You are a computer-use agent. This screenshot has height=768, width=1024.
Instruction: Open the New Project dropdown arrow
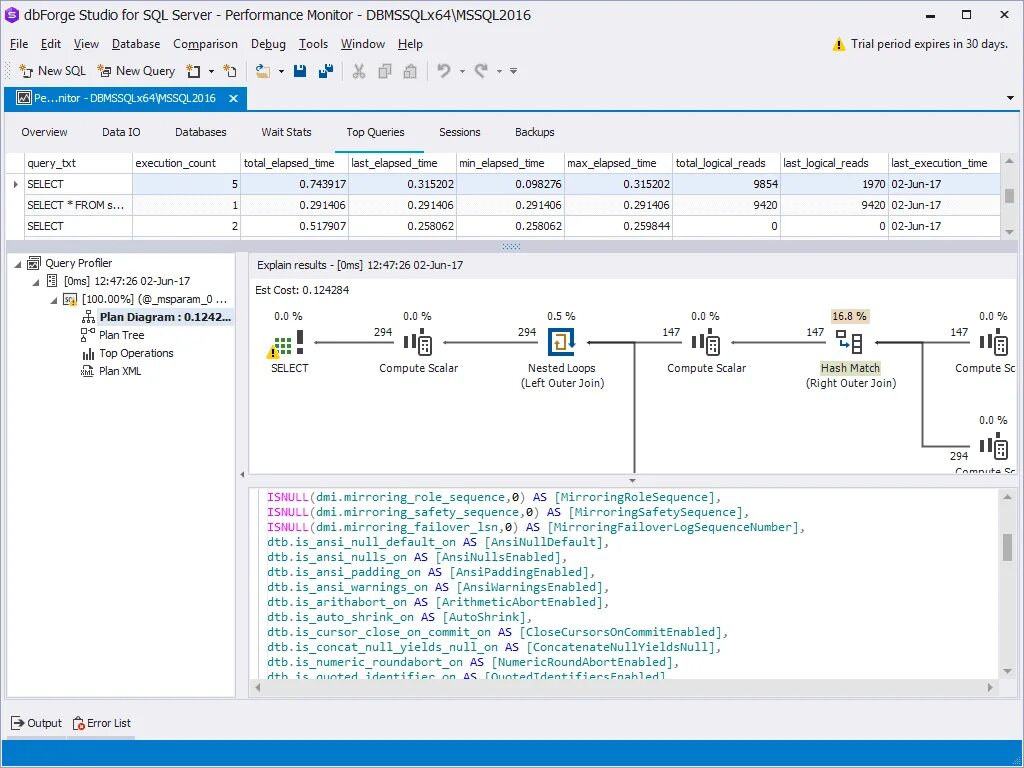point(211,71)
